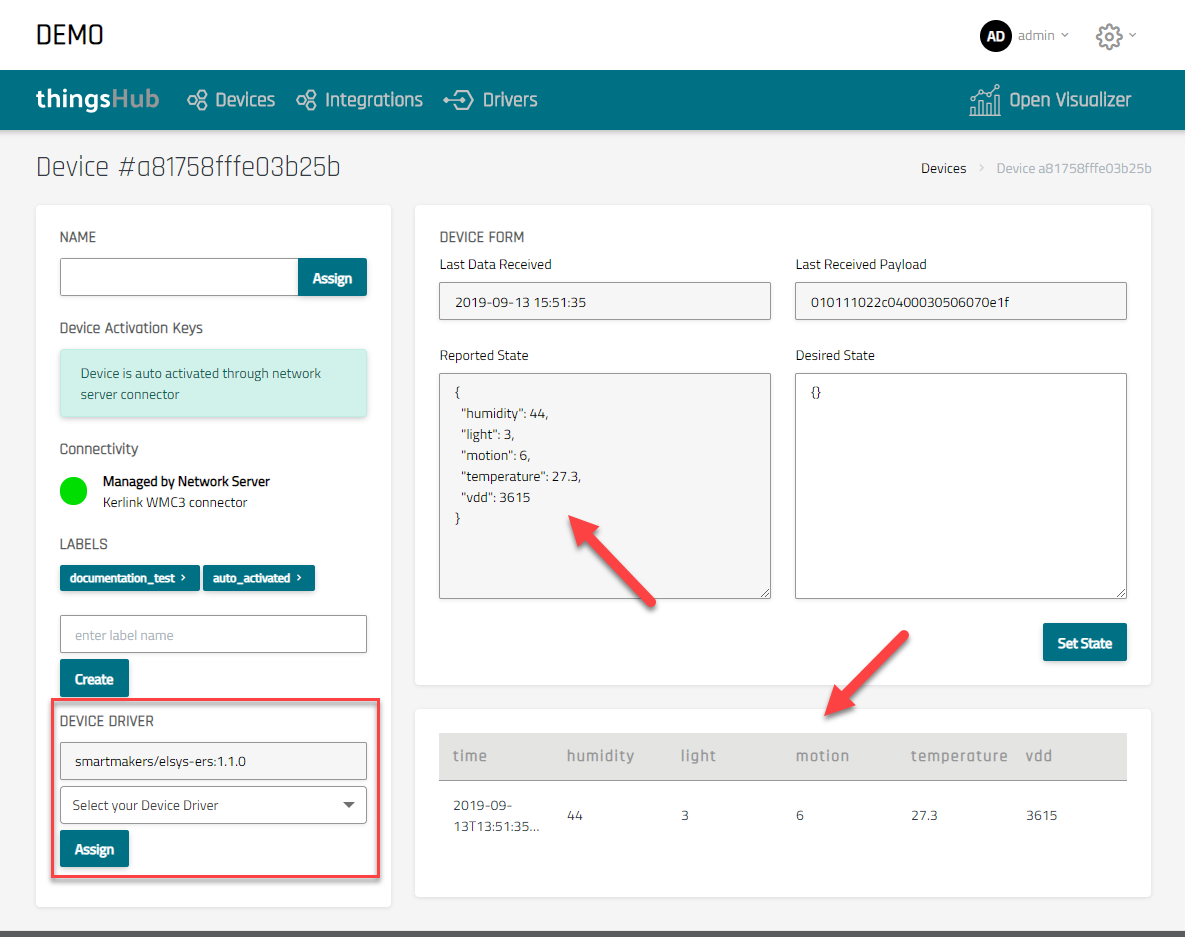Click the Integrations nav icon
This screenshot has width=1185, height=937.
(307, 100)
